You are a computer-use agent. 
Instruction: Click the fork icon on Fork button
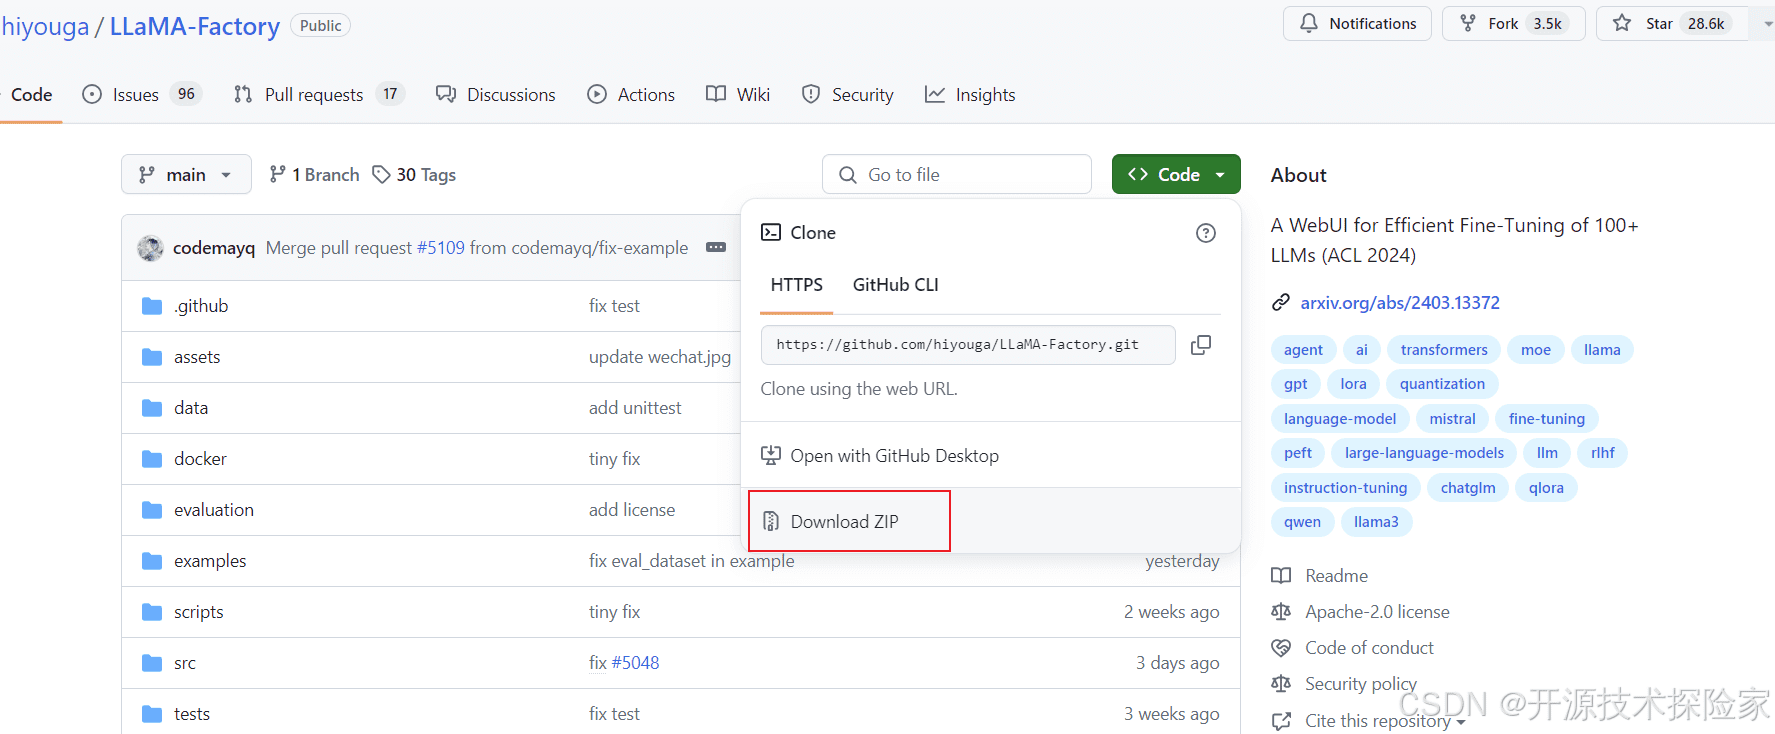(1468, 23)
